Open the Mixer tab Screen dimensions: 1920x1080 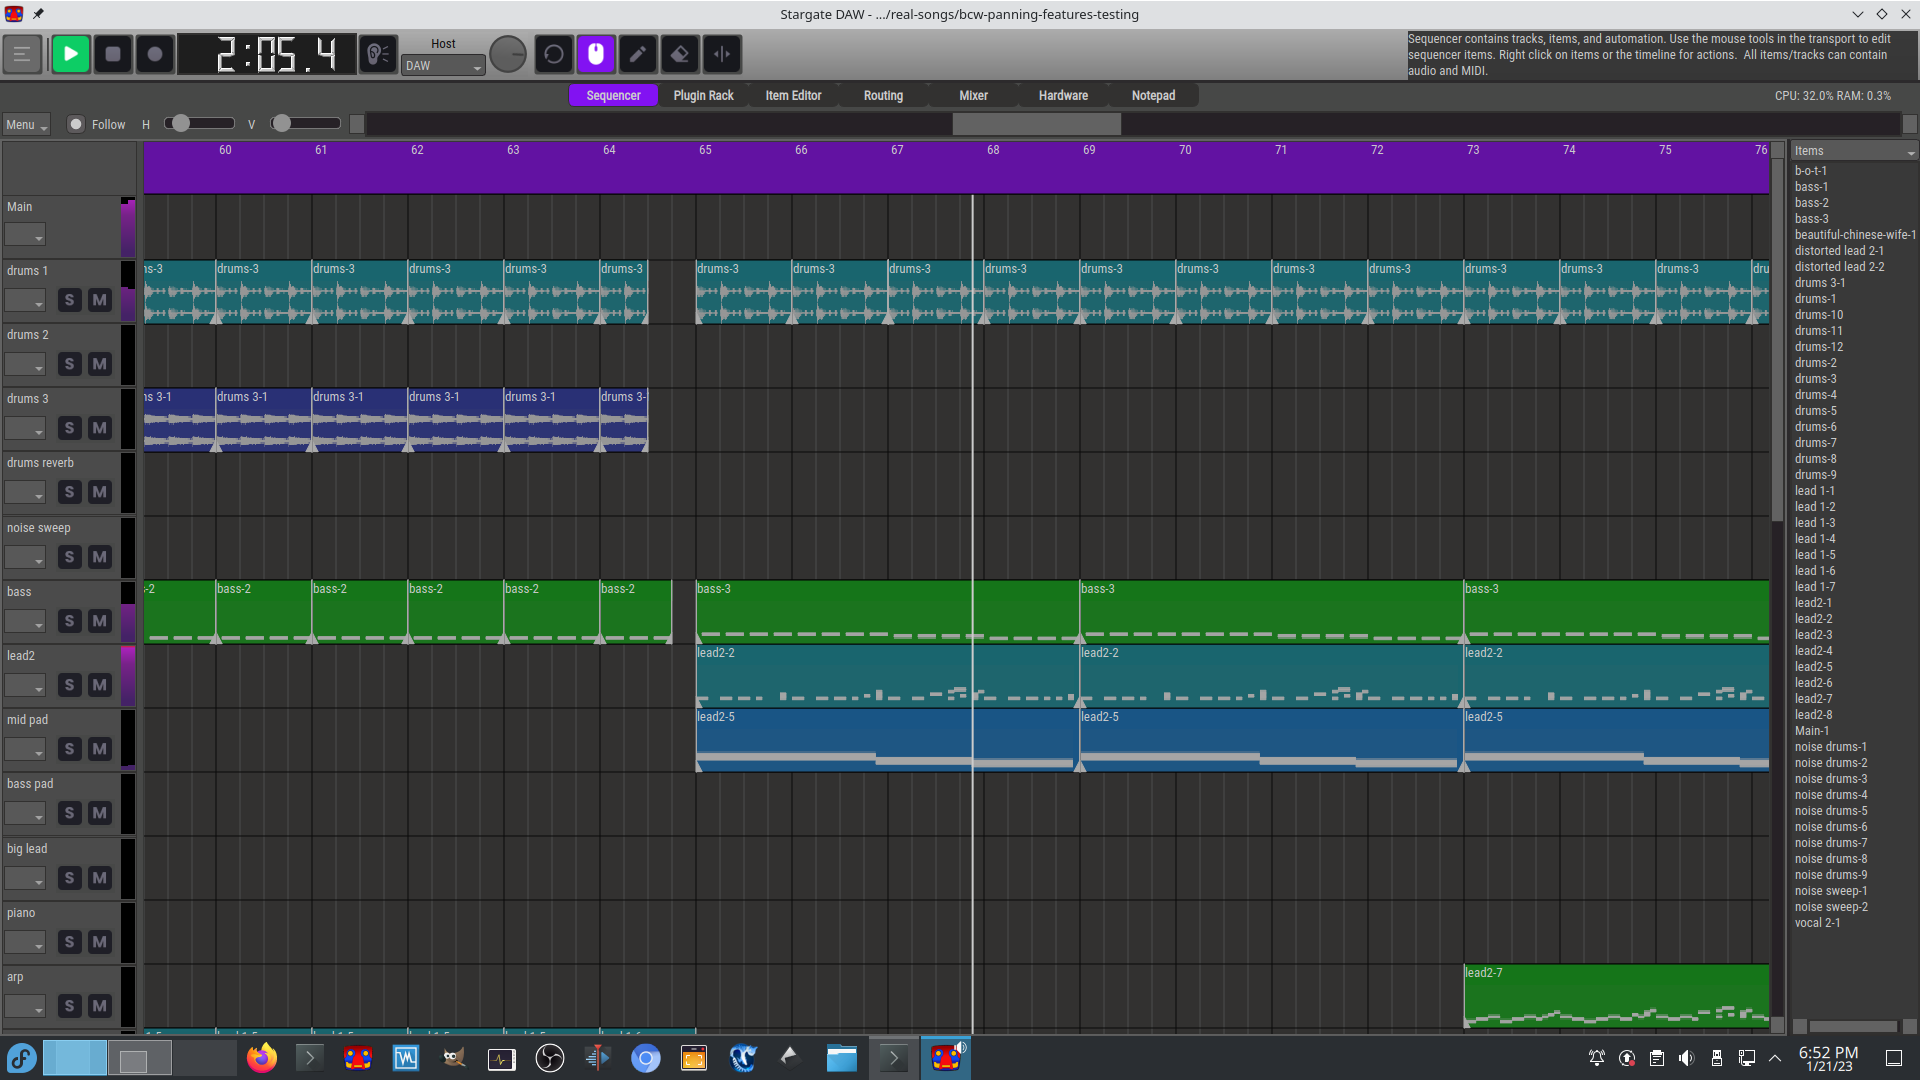[973, 95]
